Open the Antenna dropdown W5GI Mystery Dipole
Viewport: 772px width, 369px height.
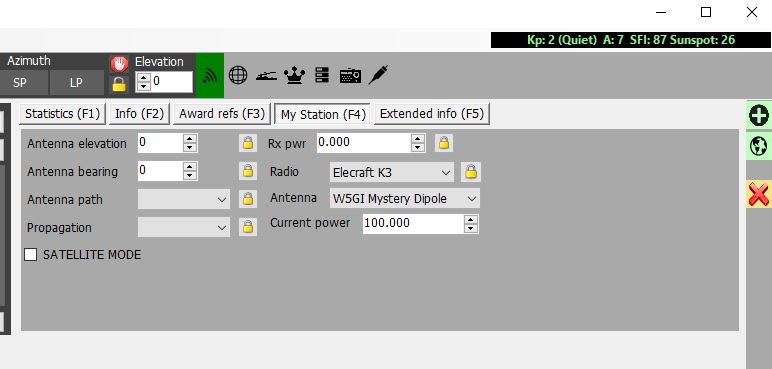(405, 199)
